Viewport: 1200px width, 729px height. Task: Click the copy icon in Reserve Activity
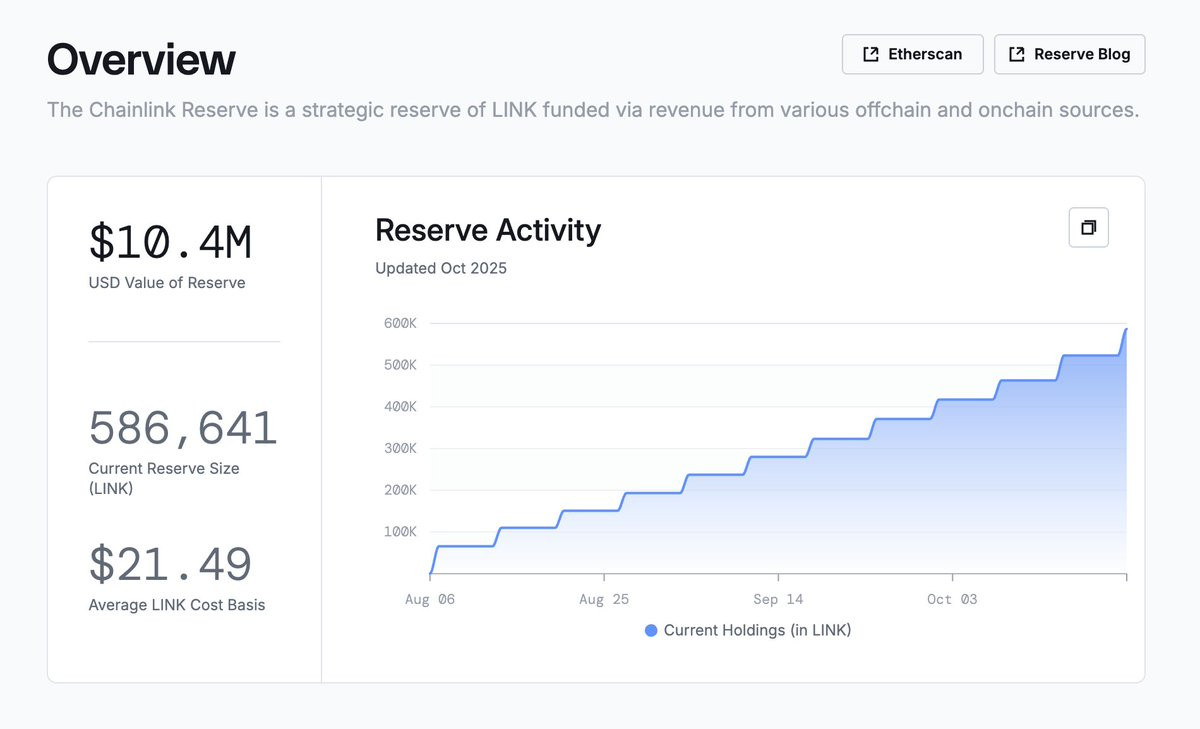click(1088, 227)
